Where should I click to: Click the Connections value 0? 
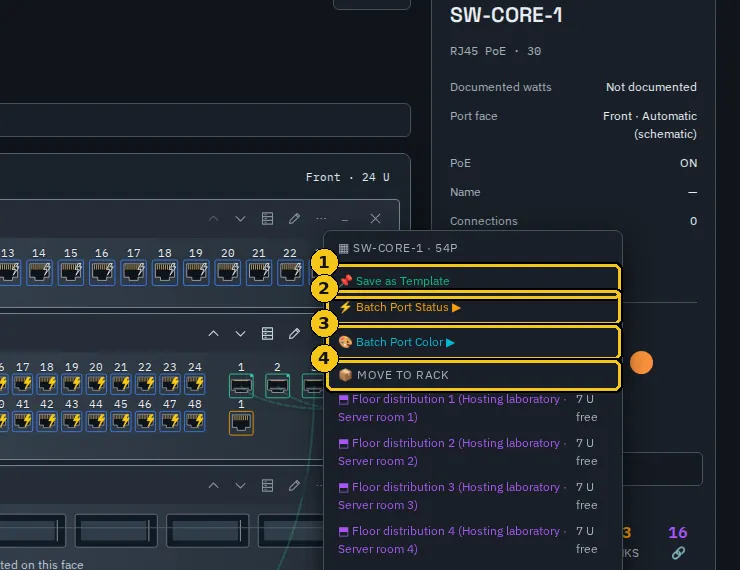click(x=693, y=221)
